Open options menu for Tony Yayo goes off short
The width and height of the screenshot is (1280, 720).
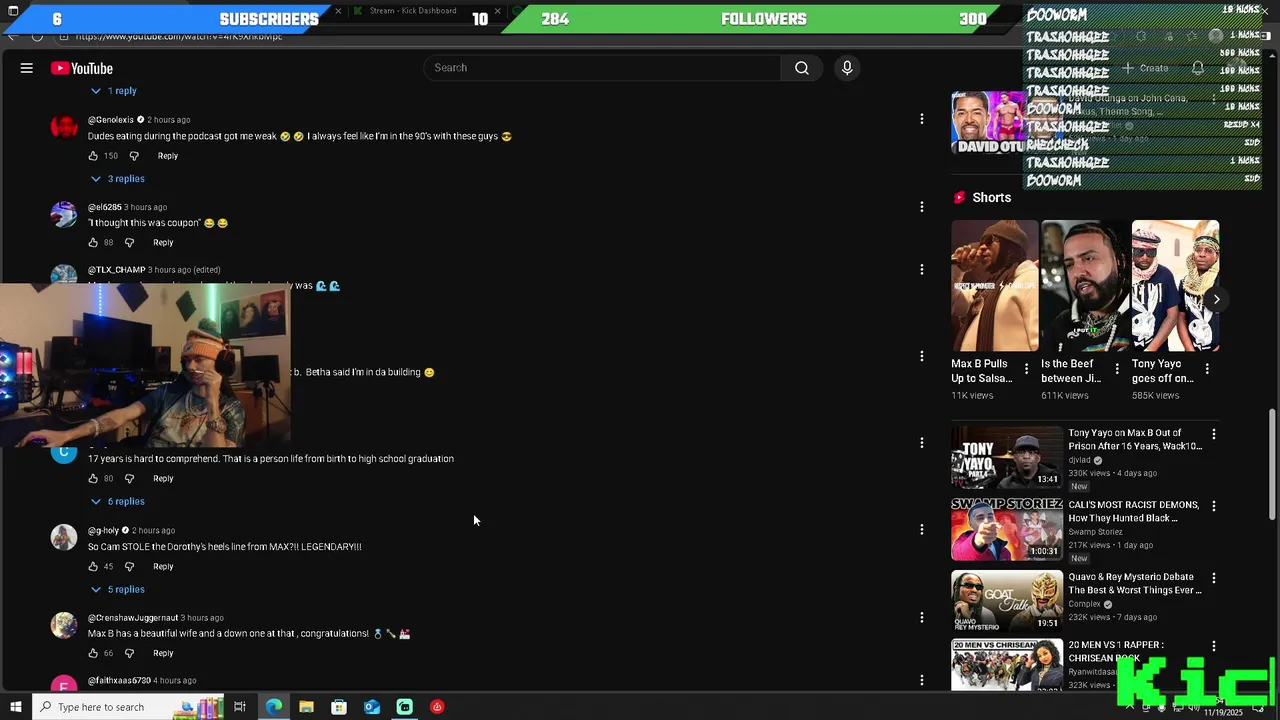pos(1207,369)
